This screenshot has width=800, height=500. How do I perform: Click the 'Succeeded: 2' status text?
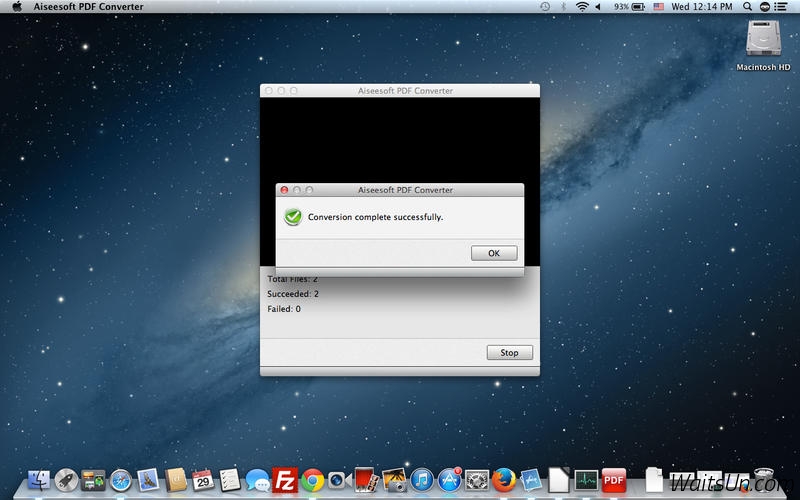point(293,294)
